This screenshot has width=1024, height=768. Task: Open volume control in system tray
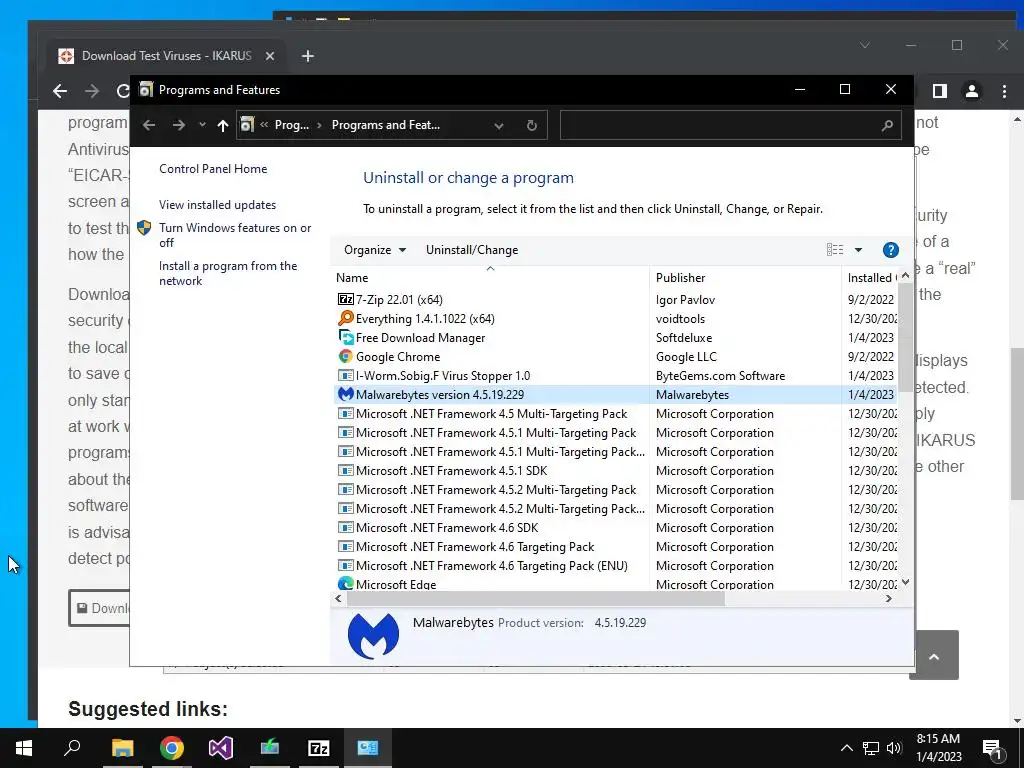tap(894, 748)
